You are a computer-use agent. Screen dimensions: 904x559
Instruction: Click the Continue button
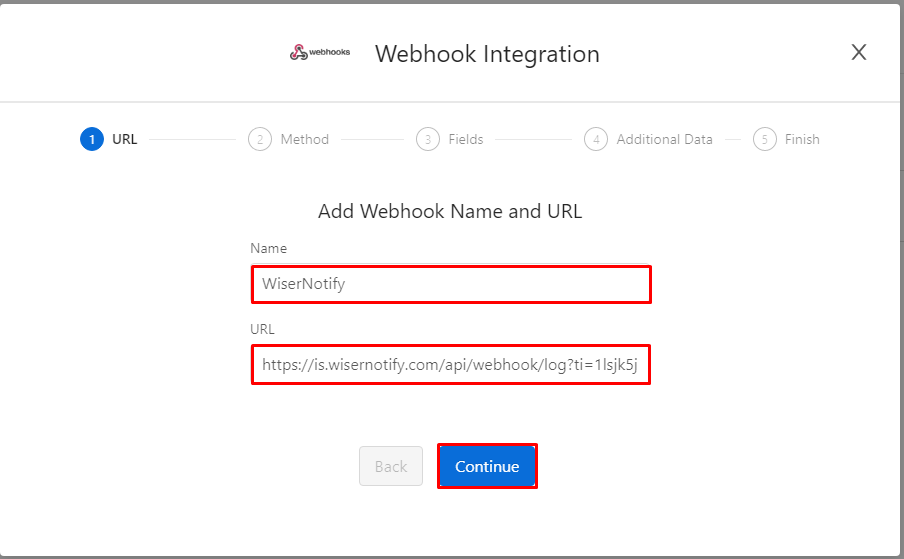click(x=487, y=466)
